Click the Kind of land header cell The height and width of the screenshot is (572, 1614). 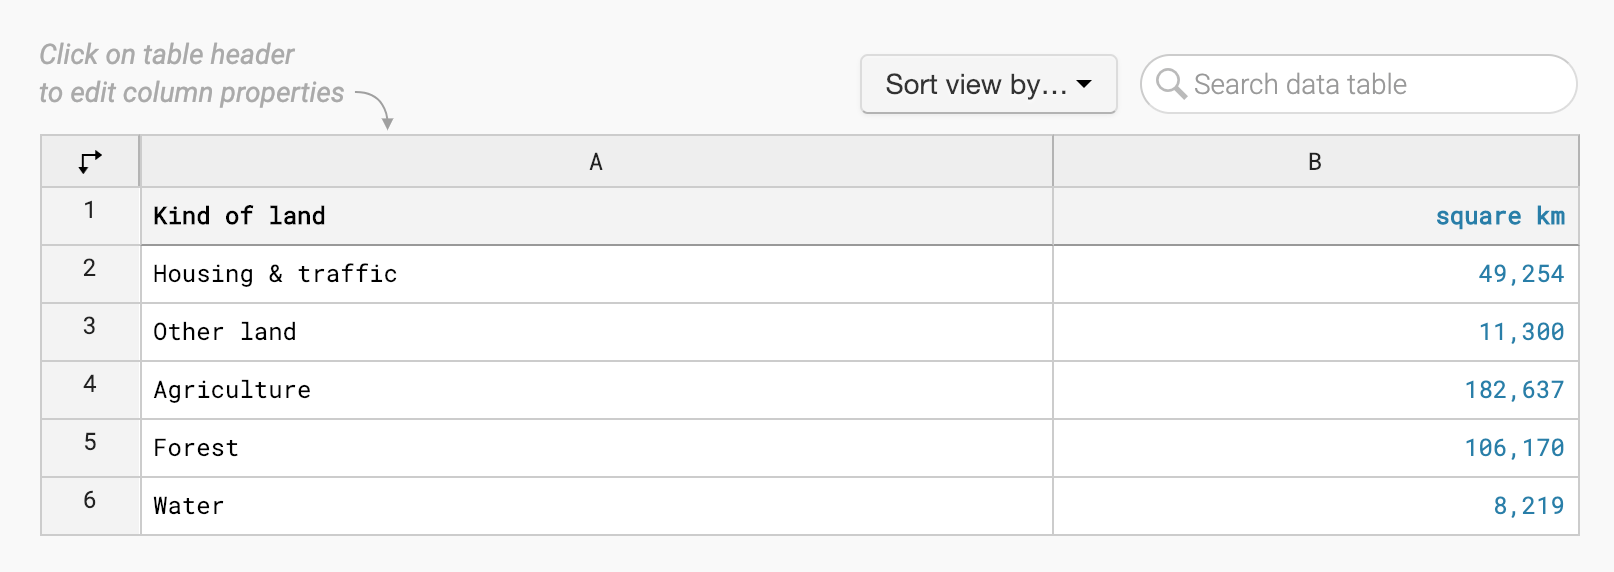(x=596, y=216)
